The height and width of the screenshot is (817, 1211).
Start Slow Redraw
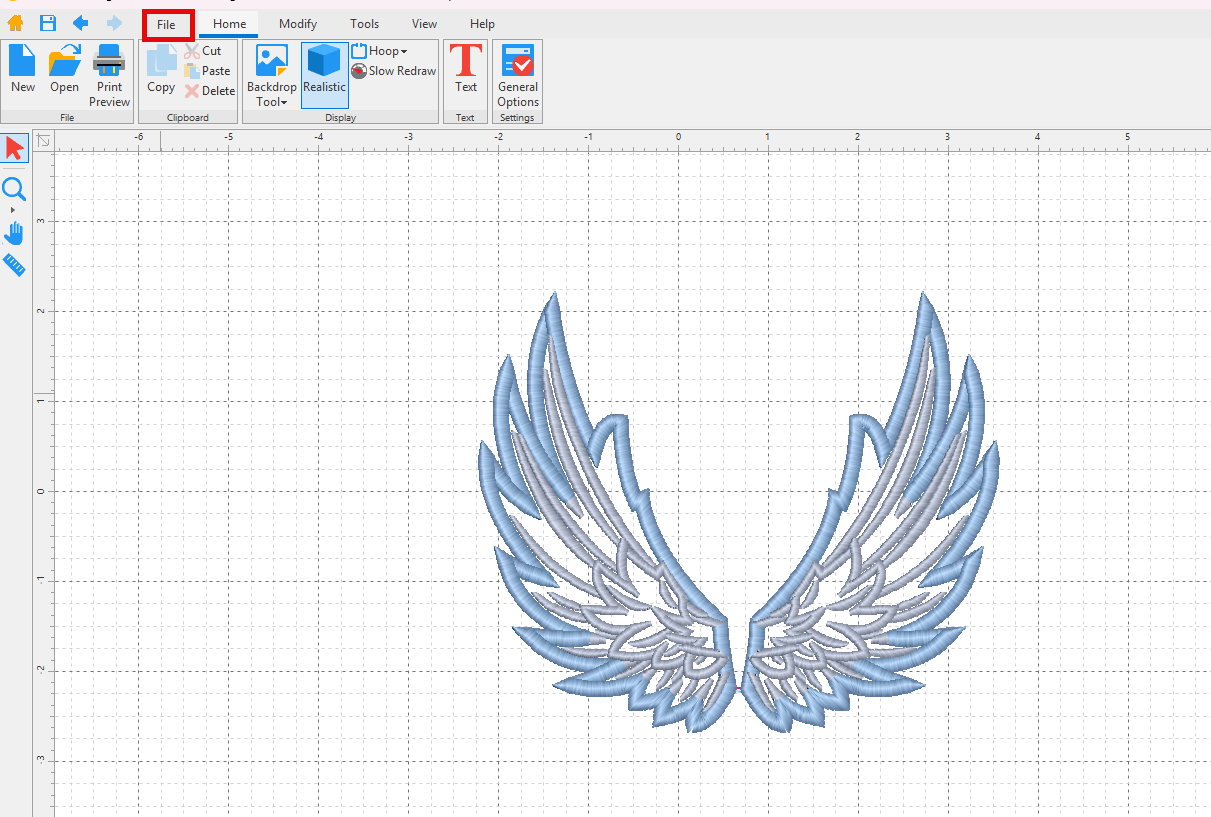[394, 71]
